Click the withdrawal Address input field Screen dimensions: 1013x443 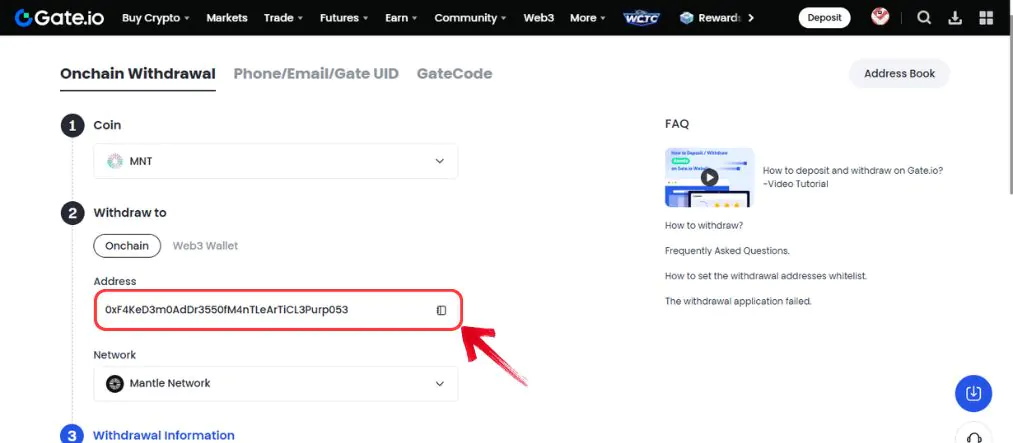(x=278, y=310)
